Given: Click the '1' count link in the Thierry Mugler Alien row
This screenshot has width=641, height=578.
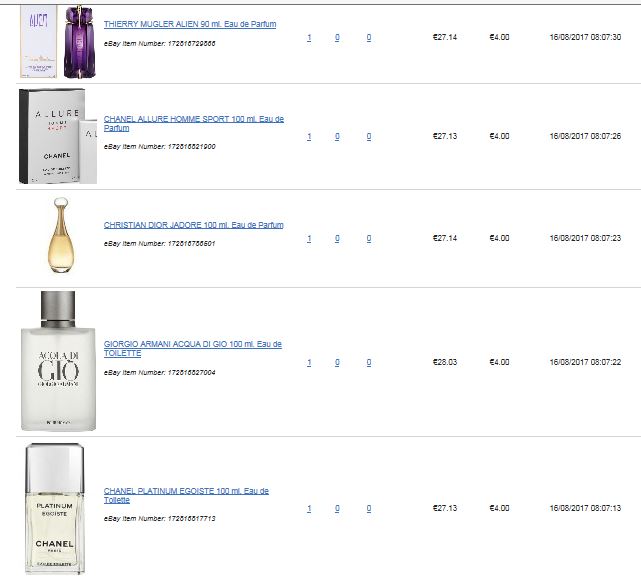Looking at the screenshot, I should tap(309, 38).
